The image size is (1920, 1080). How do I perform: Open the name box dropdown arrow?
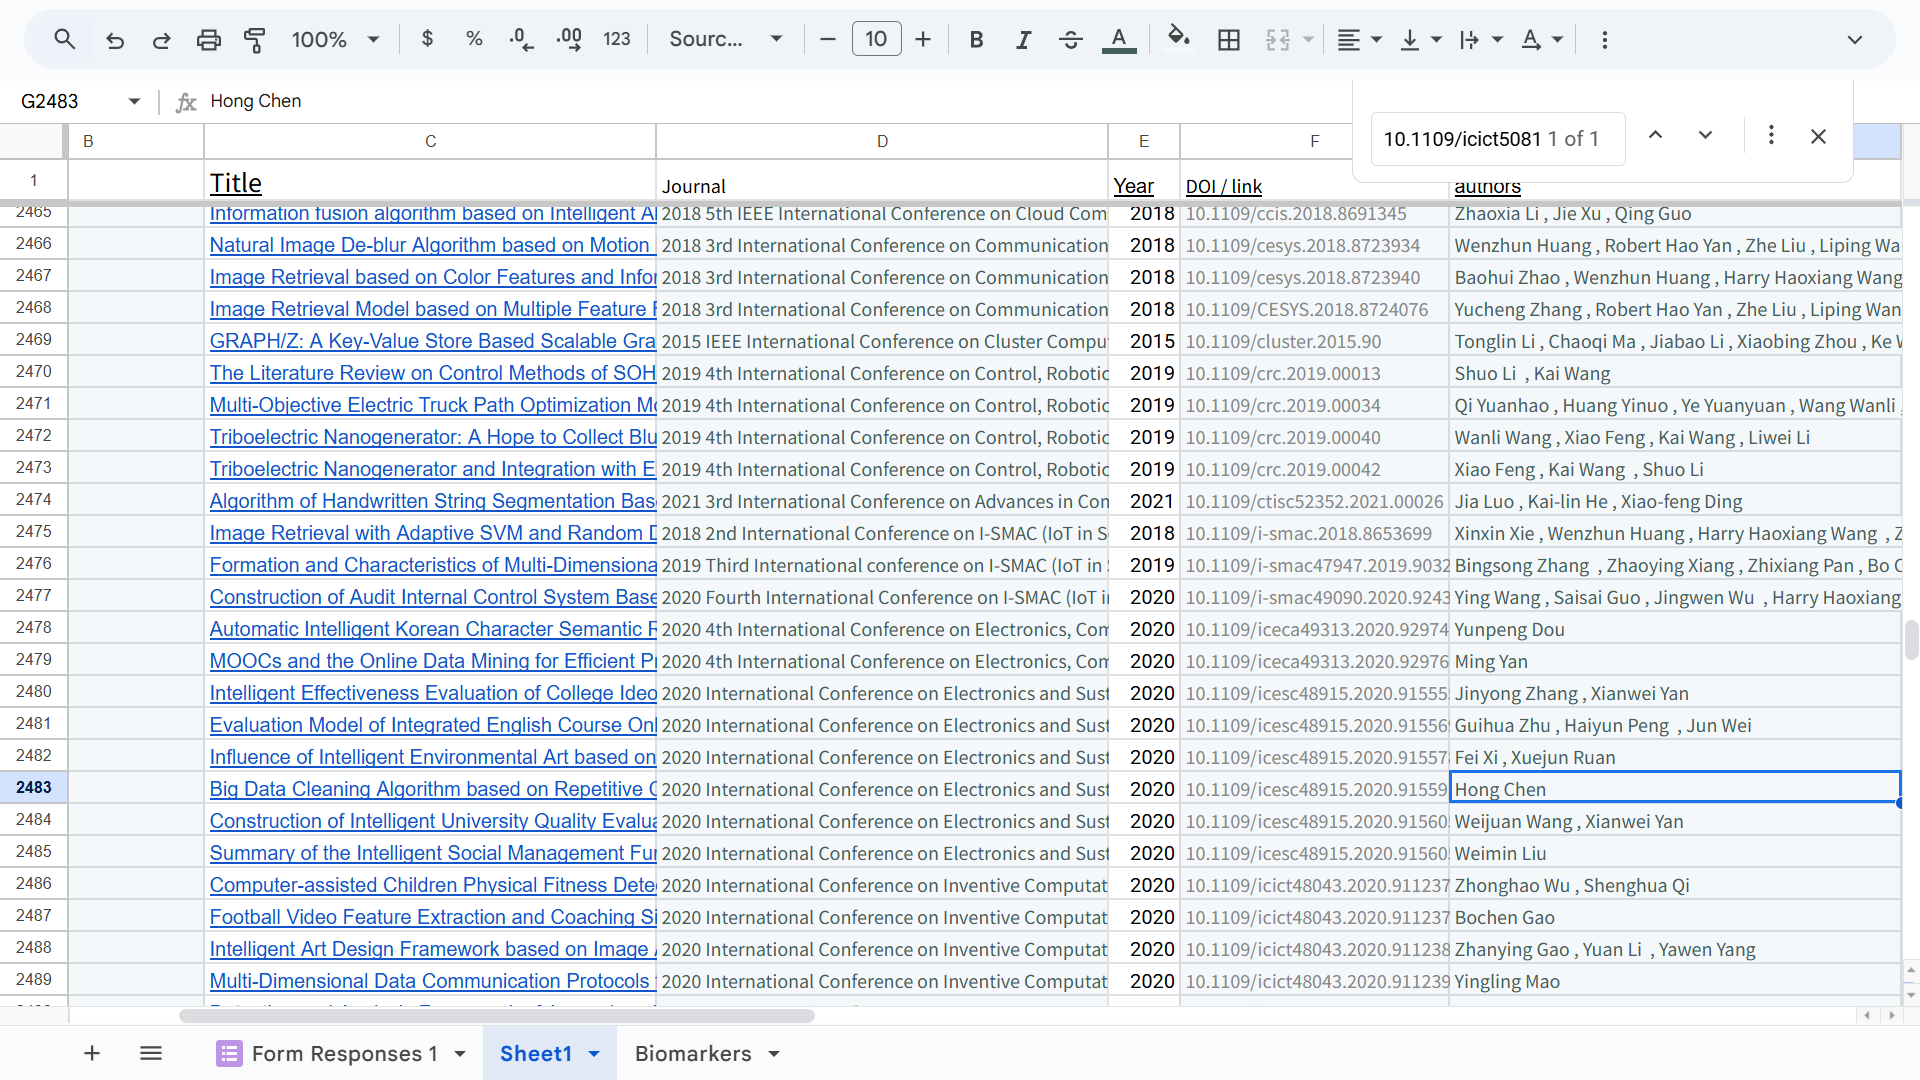click(x=134, y=101)
